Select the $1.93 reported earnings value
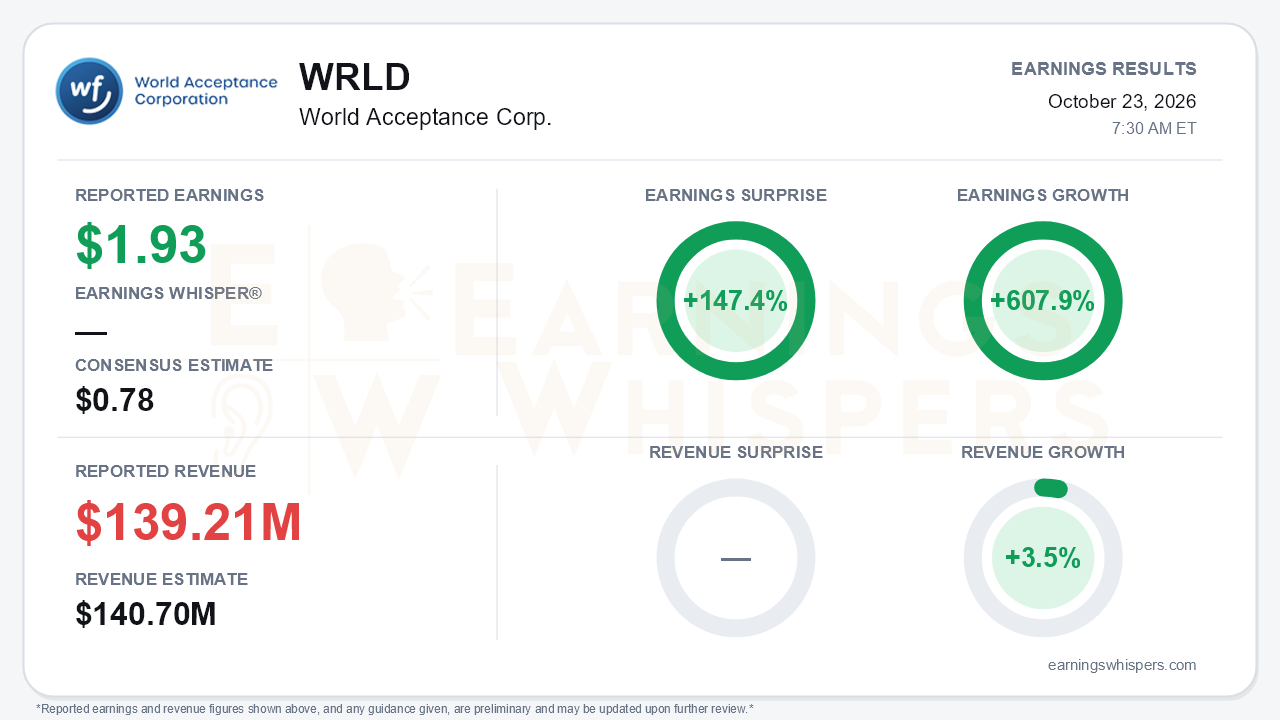Screen dimensions: 1280x720 pyautogui.click(x=141, y=245)
